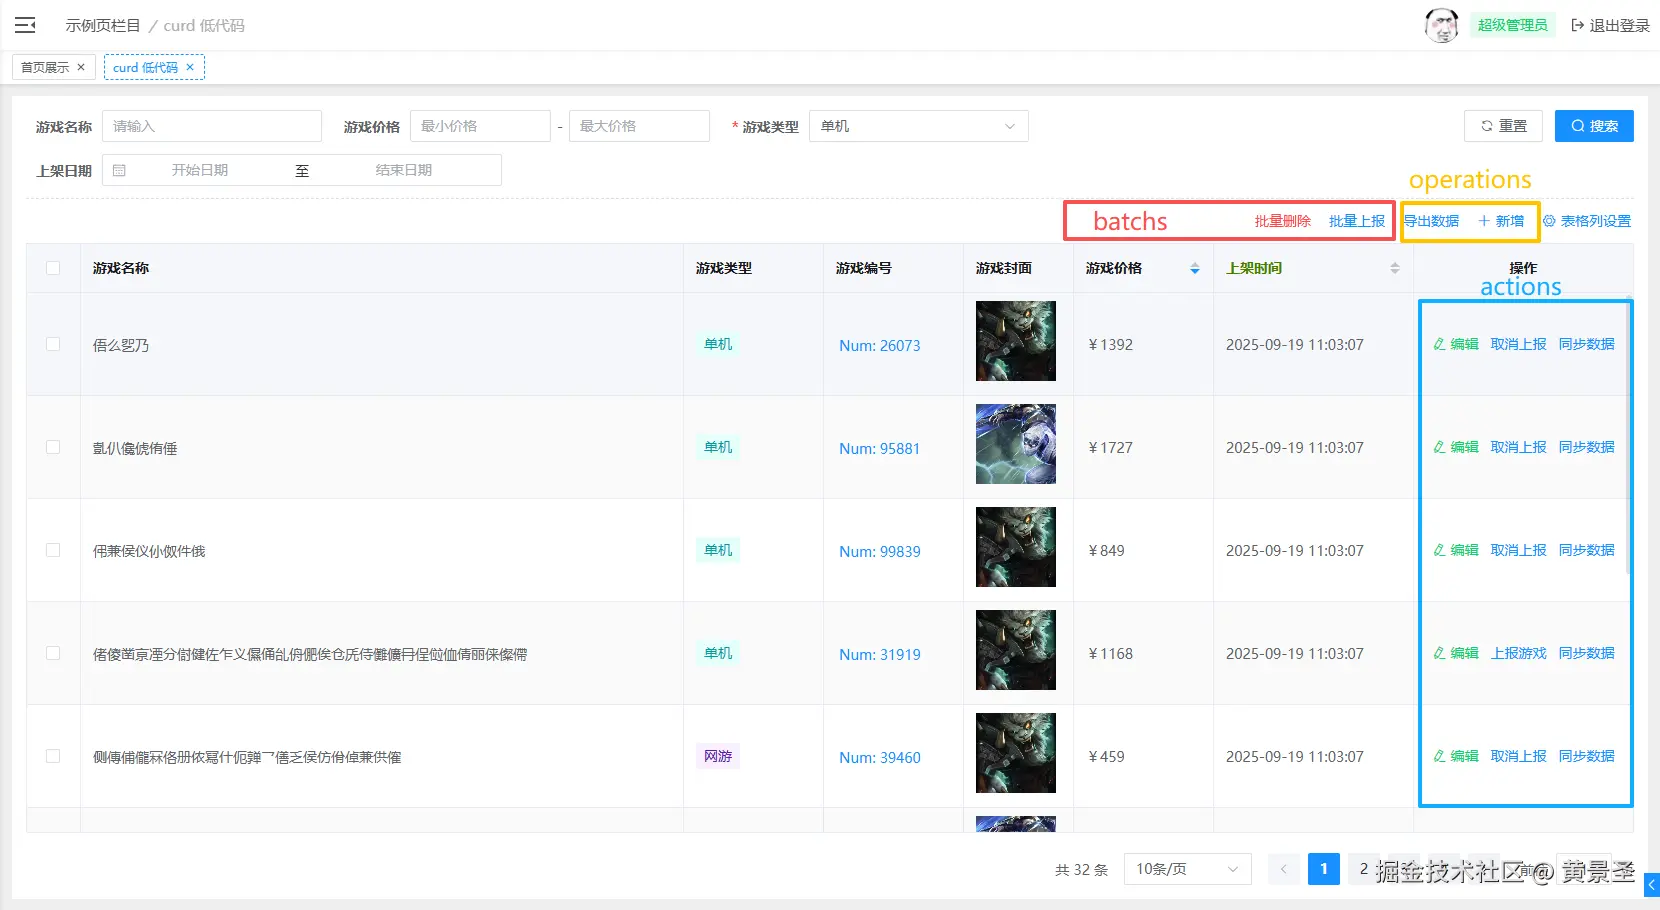
Task: Select page 1 in pagination
Action: point(1324,869)
